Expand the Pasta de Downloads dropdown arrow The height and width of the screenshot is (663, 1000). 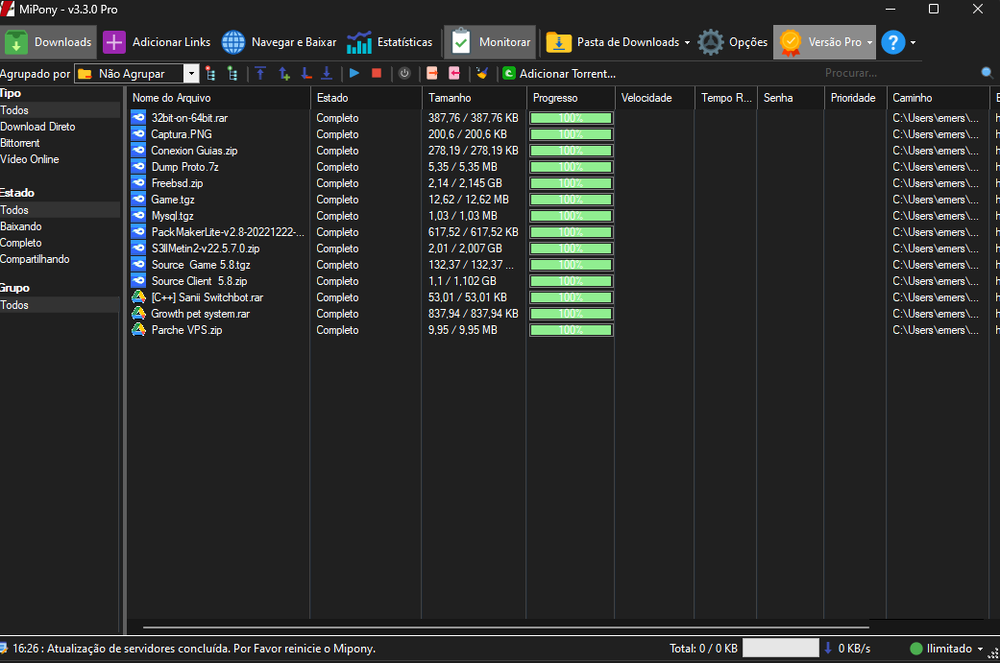[x=687, y=42]
